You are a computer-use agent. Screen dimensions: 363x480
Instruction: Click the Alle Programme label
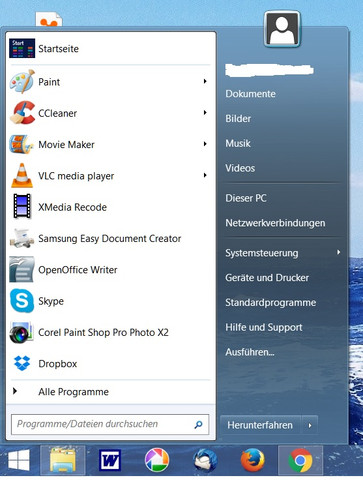tap(73, 392)
